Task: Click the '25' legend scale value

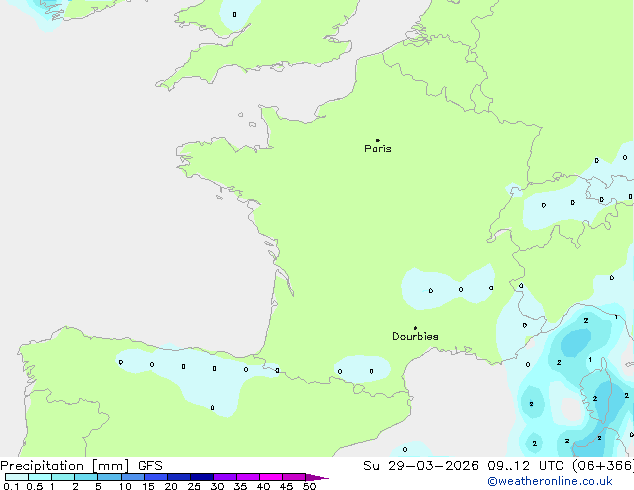Action: (x=194, y=486)
